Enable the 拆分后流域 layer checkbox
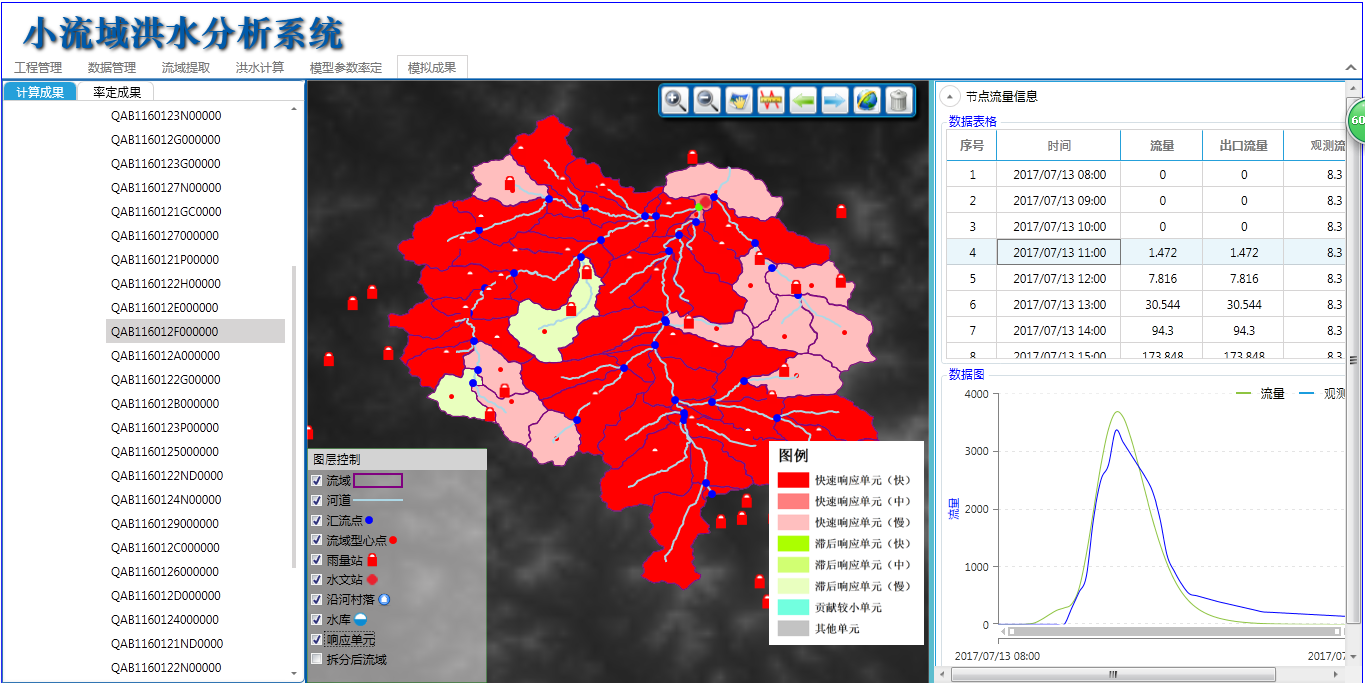1365x683 pixels. tap(317, 660)
